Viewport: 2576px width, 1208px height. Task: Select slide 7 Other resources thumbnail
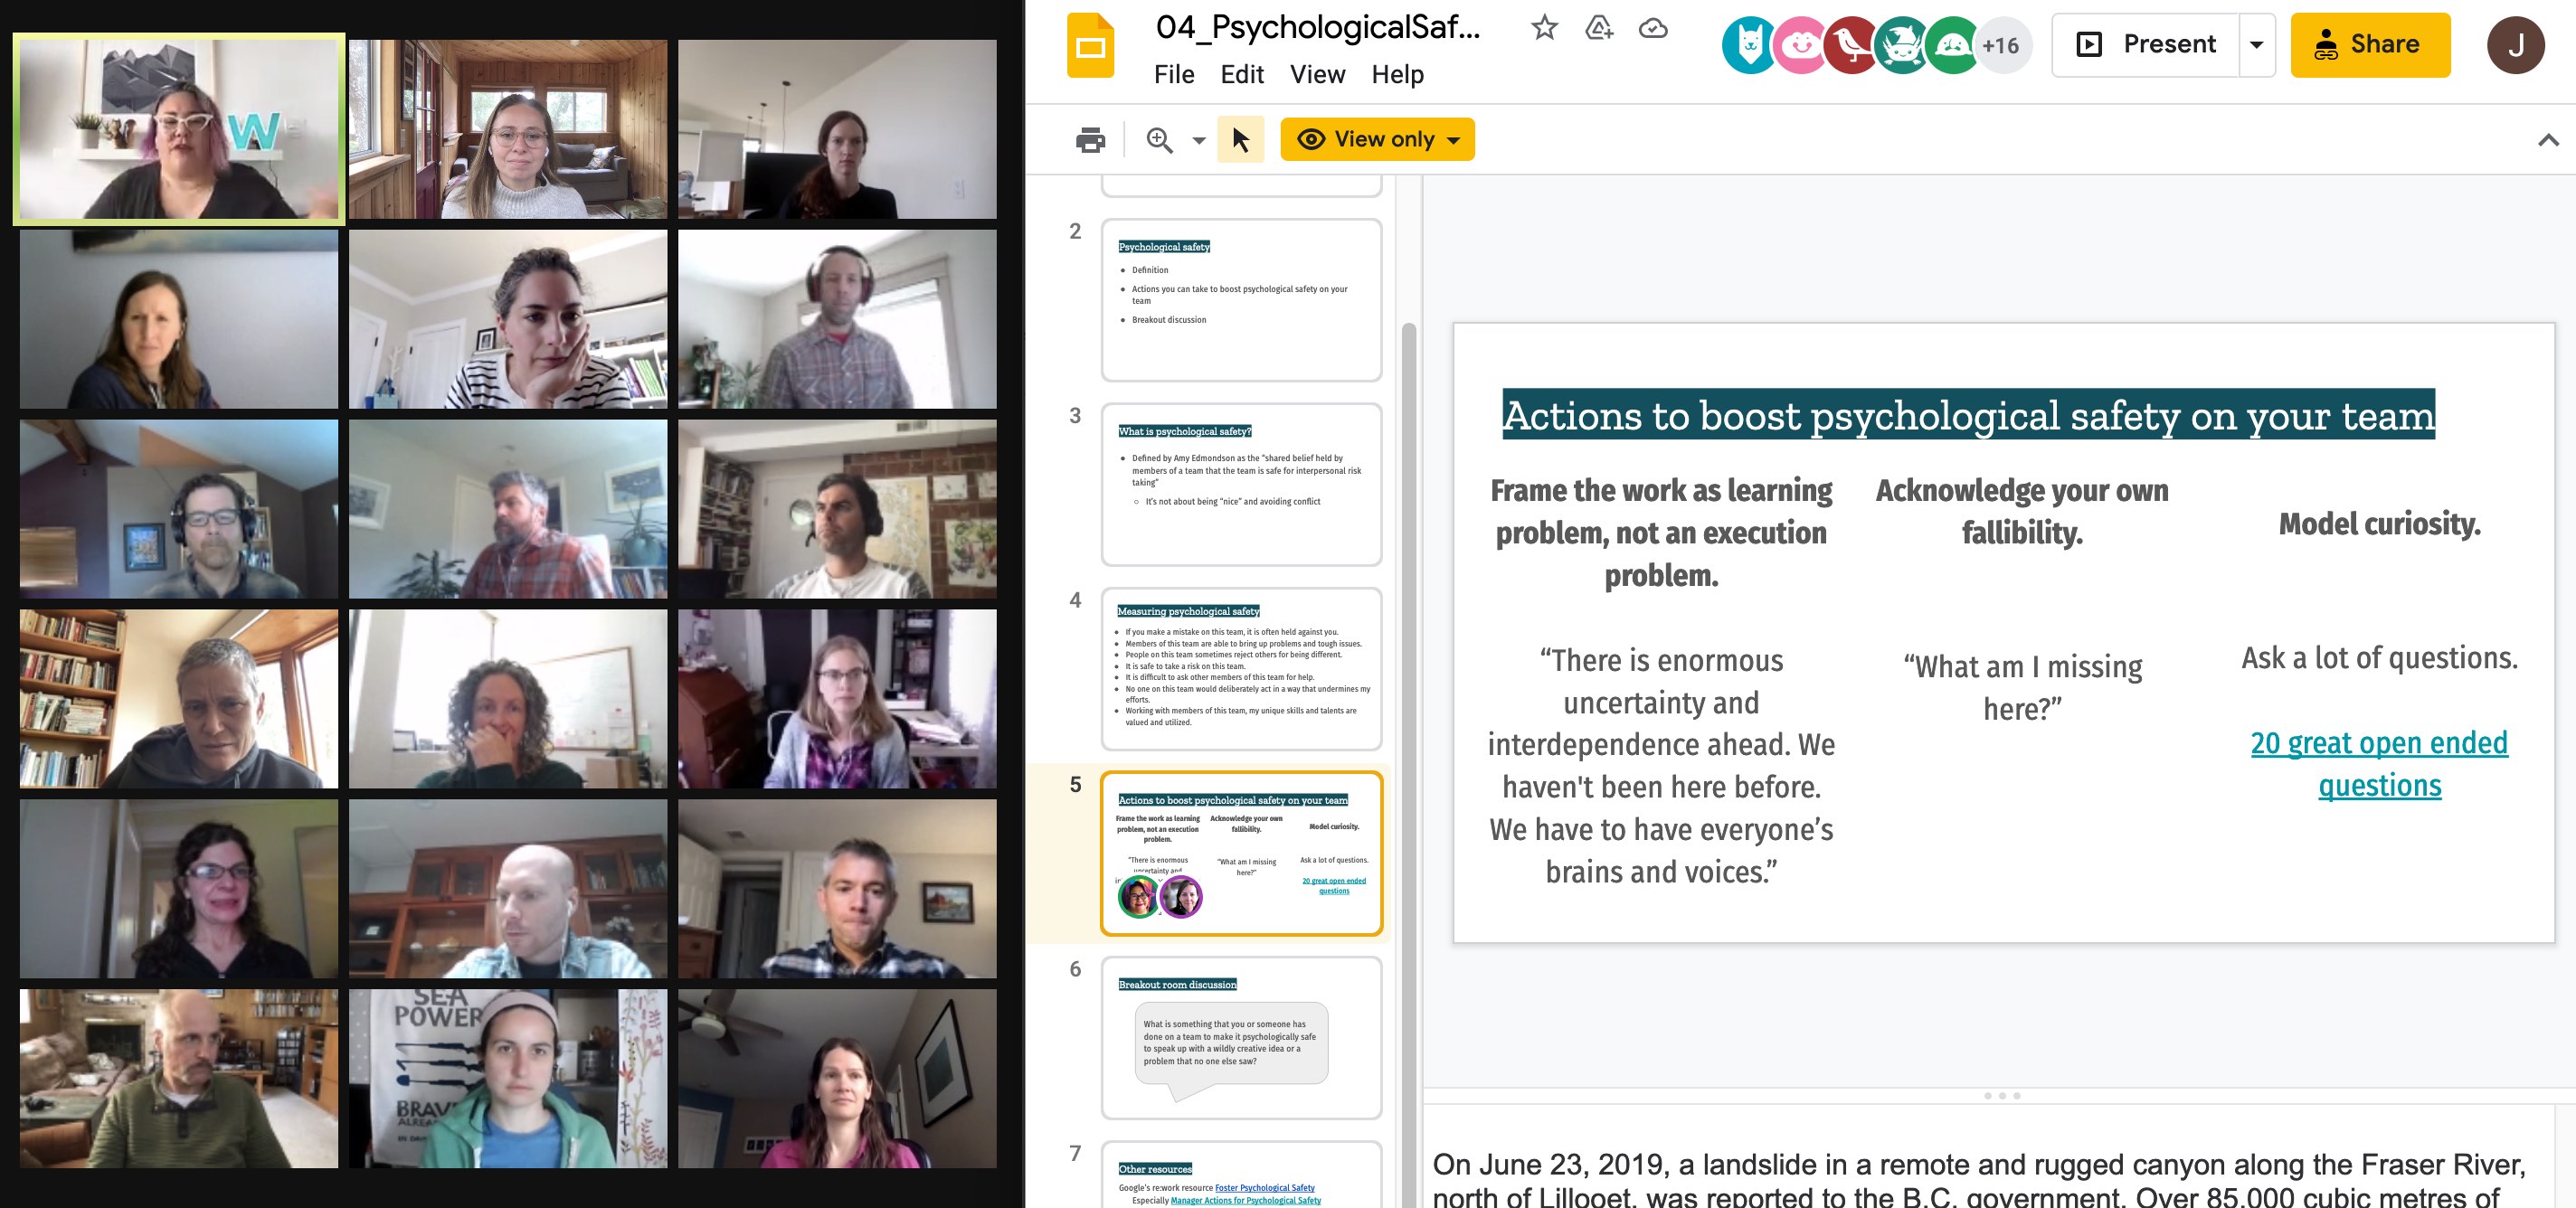(1241, 1175)
